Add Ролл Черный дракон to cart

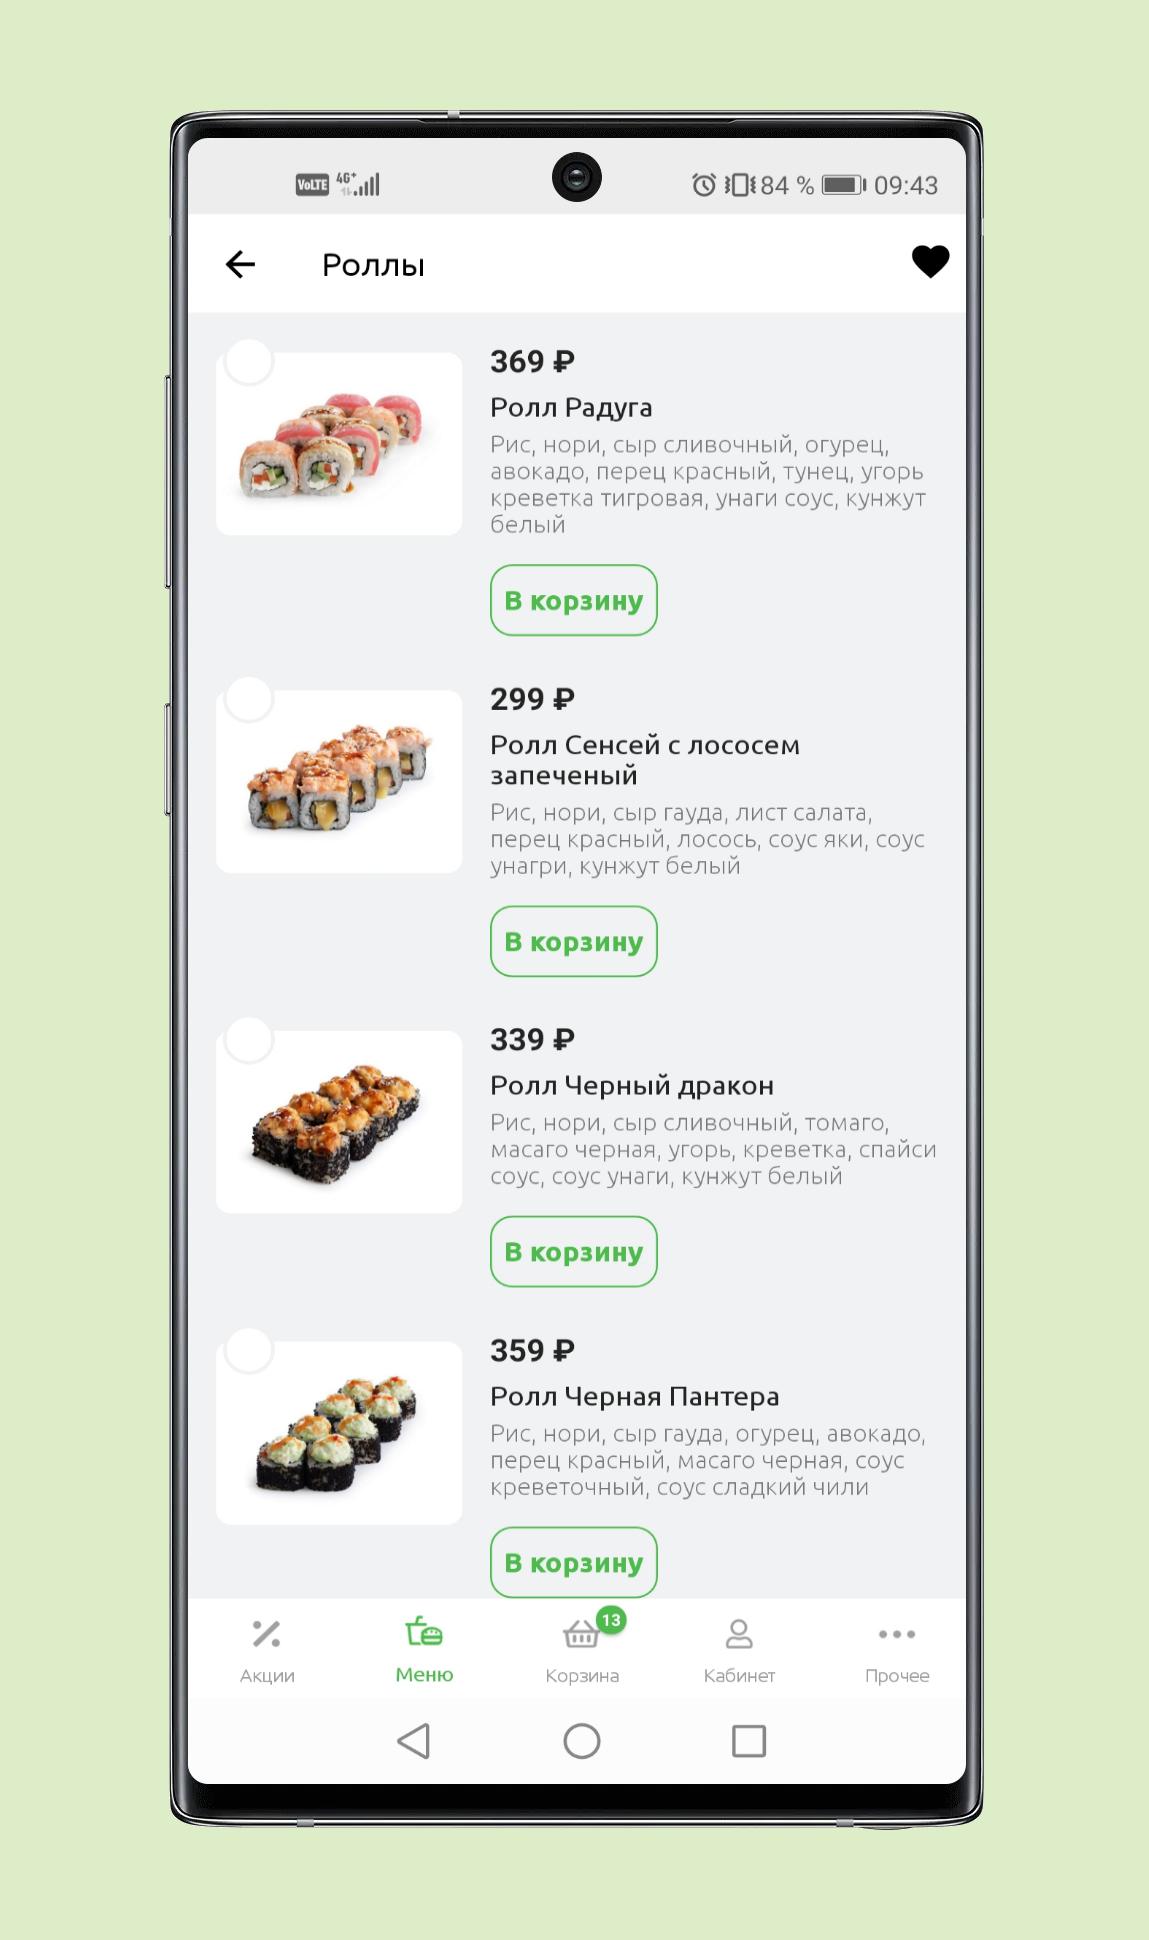[x=574, y=1251]
